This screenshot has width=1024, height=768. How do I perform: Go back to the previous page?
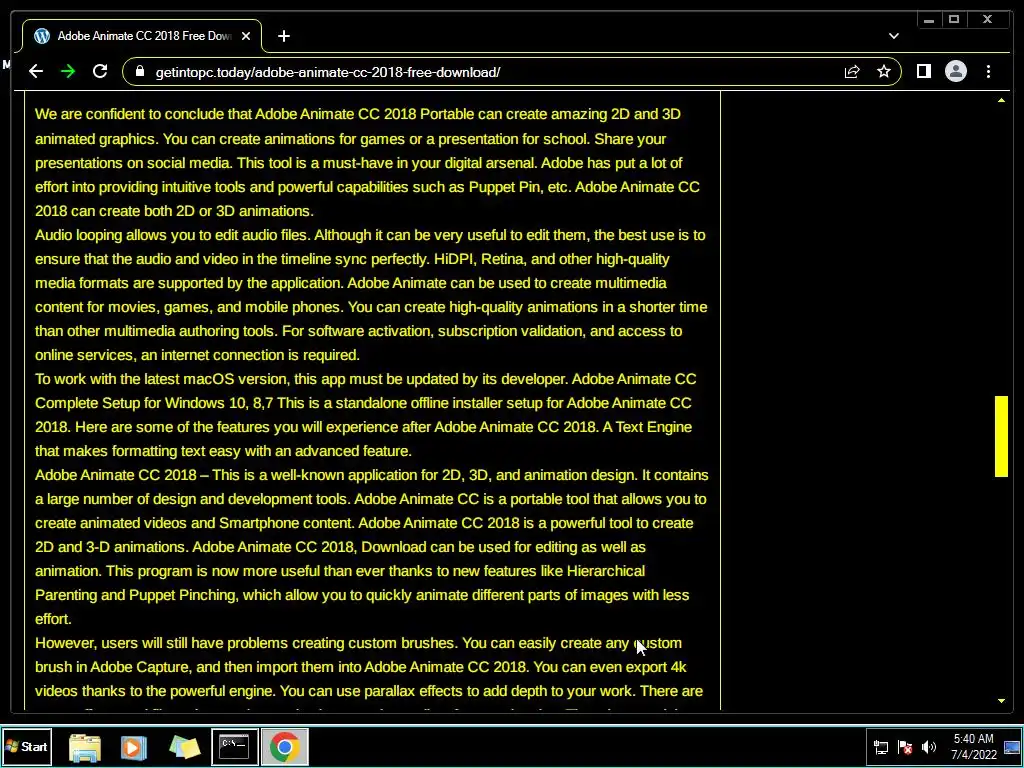(x=36, y=72)
